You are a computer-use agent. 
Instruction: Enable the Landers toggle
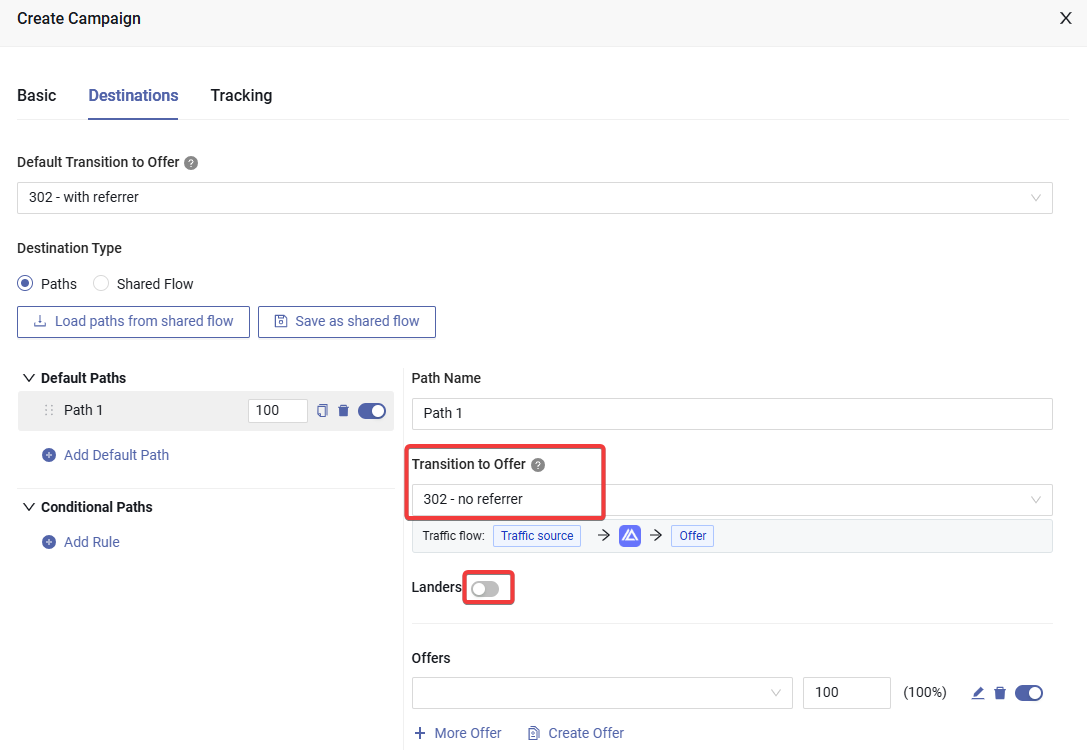point(485,589)
